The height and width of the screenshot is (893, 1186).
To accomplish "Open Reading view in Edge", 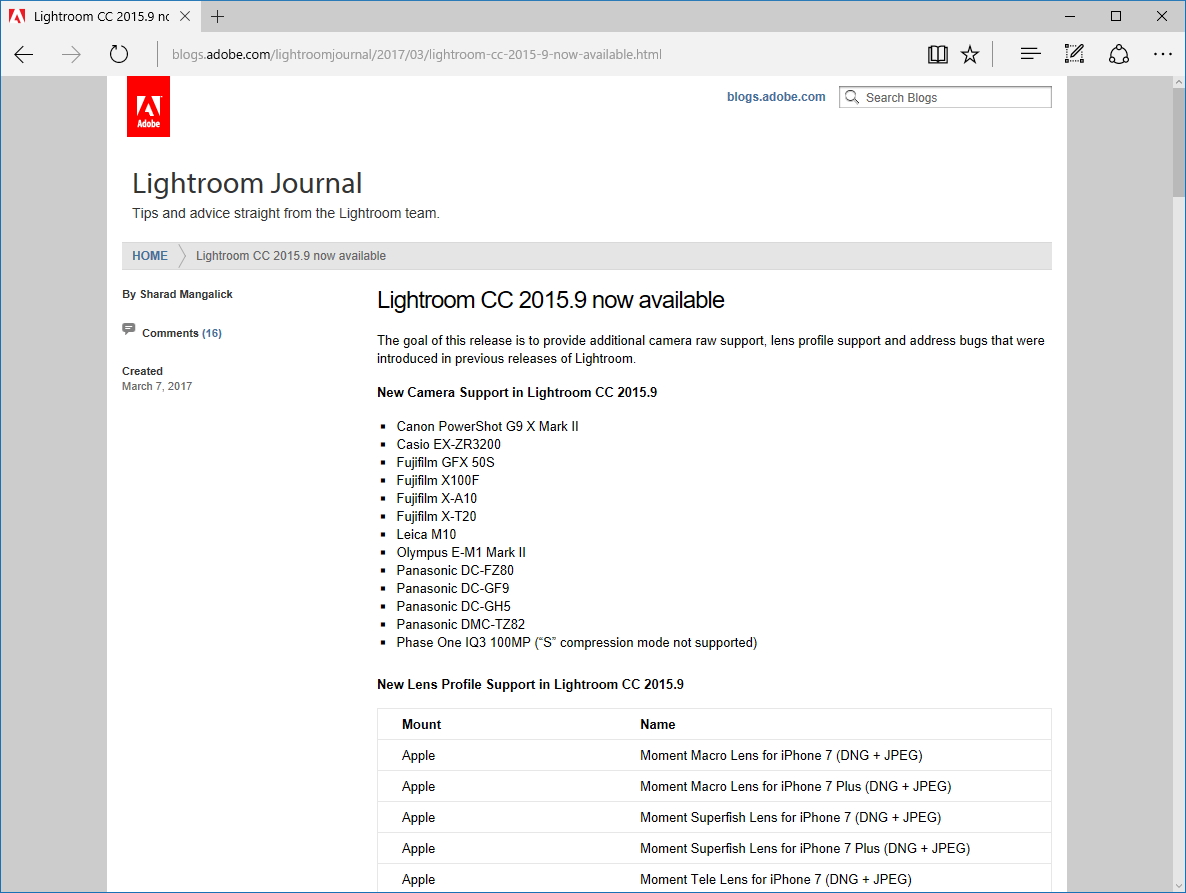I will point(937,54).
